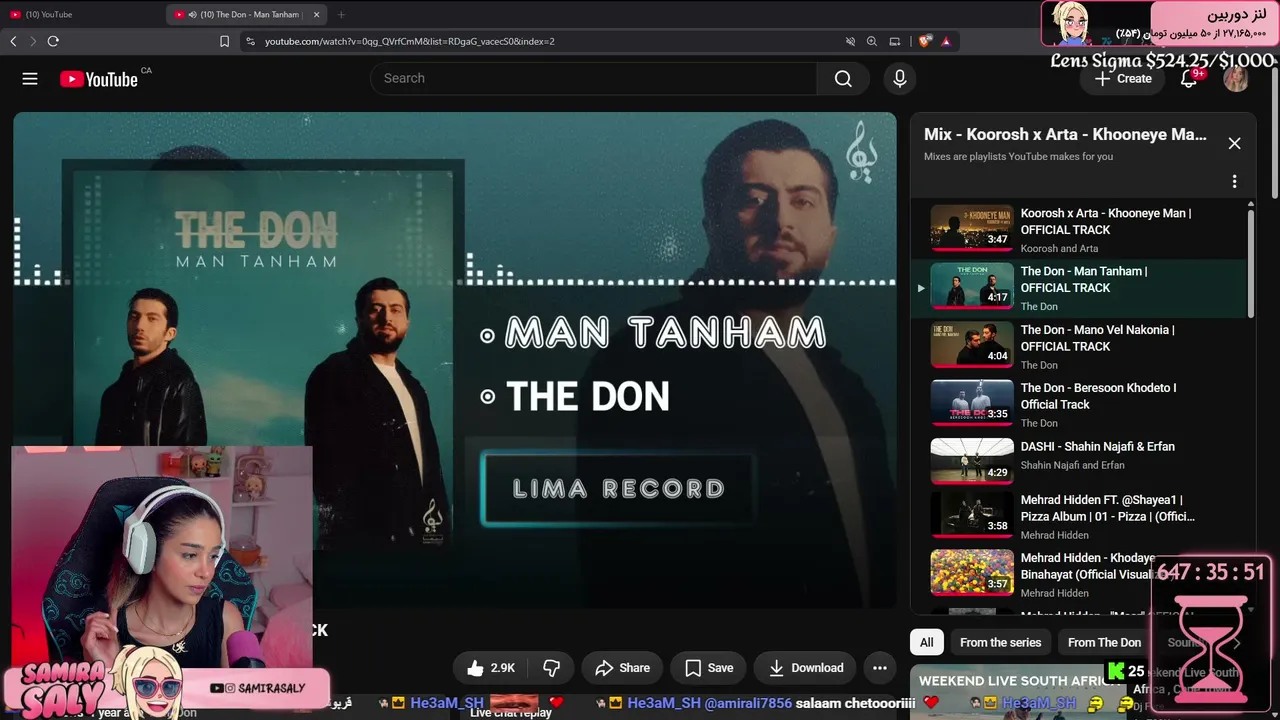
Task: Go to the YouTube home logo
Action: [x=98, y=79]
